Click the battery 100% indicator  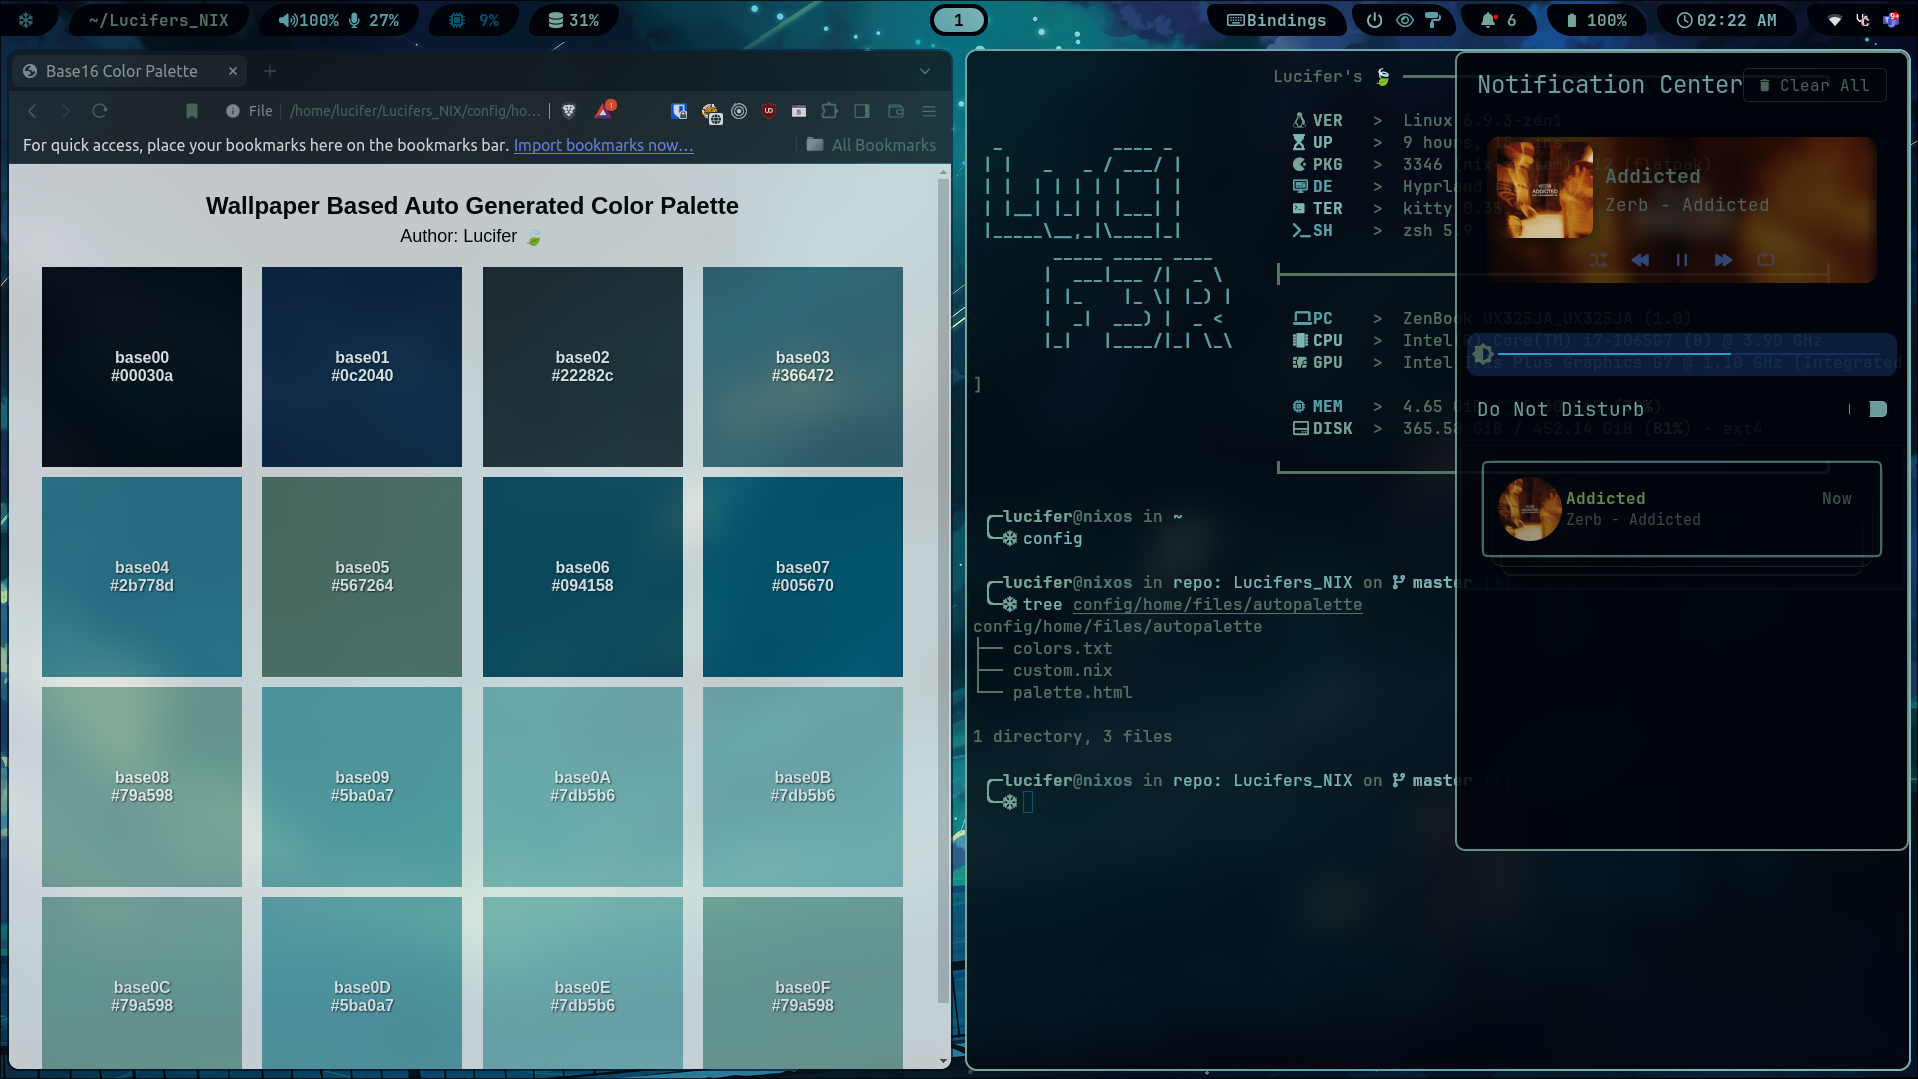coord(1596,20)
